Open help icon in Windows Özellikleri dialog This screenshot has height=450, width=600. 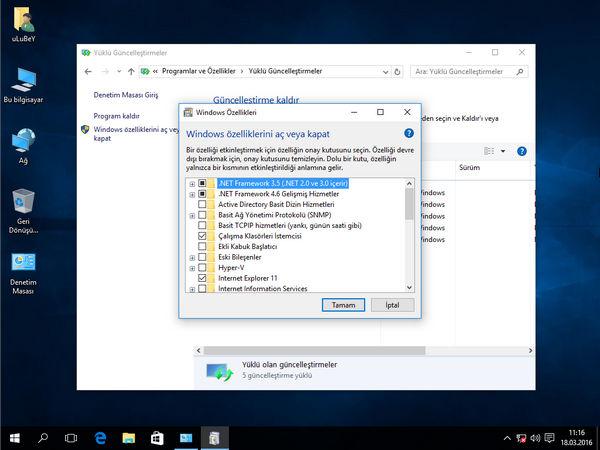point(409,133)
